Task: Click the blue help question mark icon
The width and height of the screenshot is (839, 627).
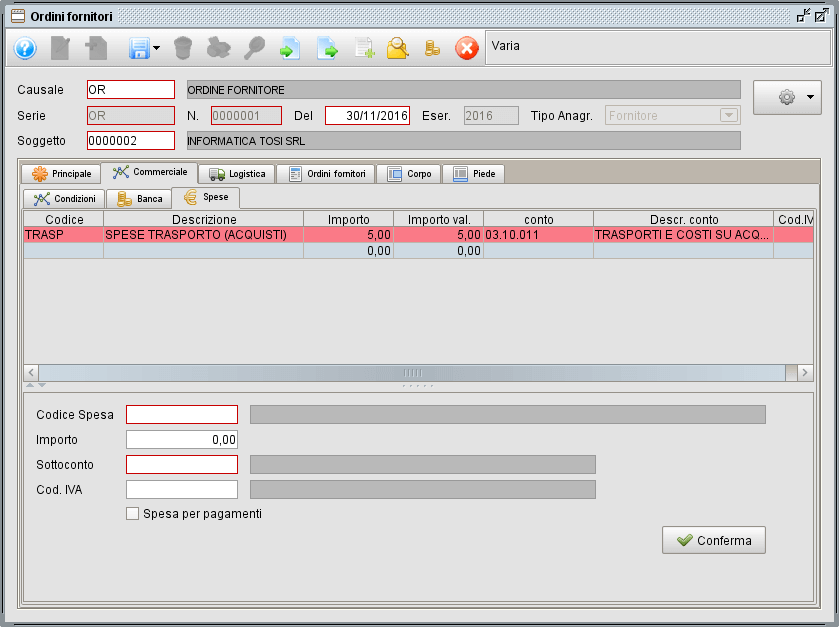Action: 25,48
